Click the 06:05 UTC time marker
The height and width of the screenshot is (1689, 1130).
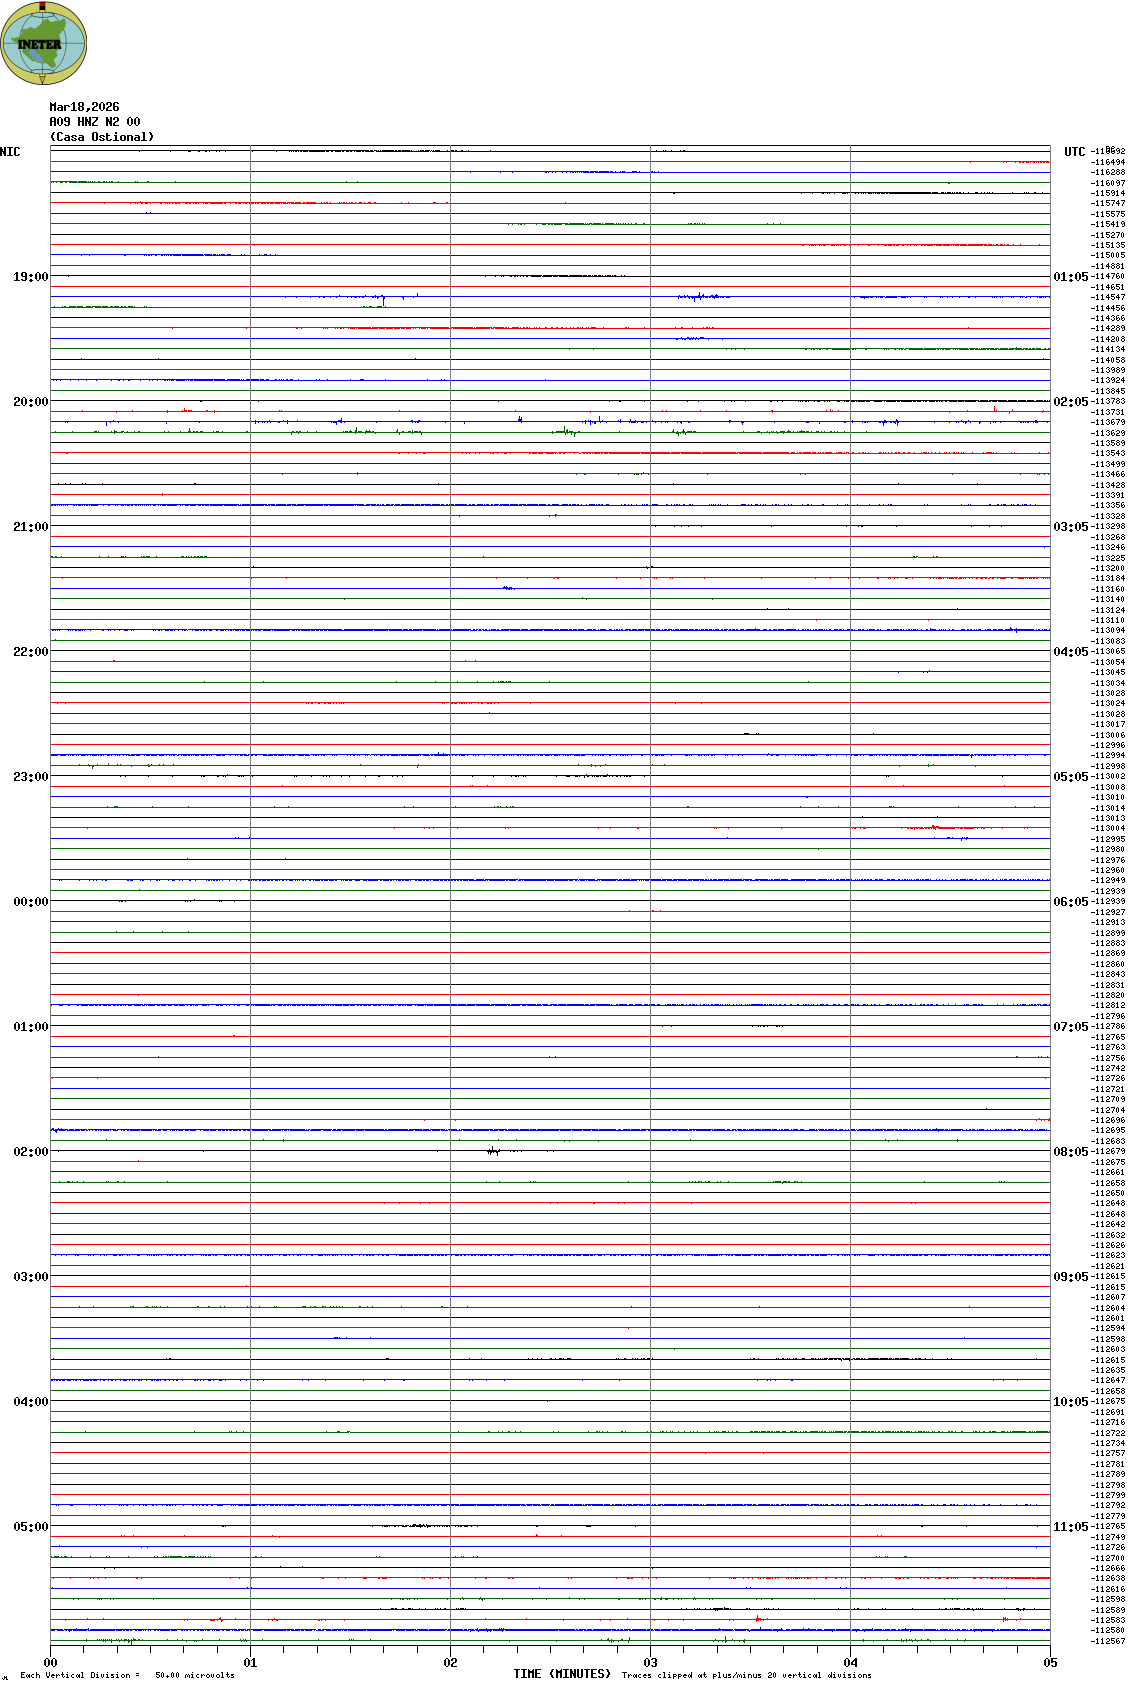(1069, 902)
